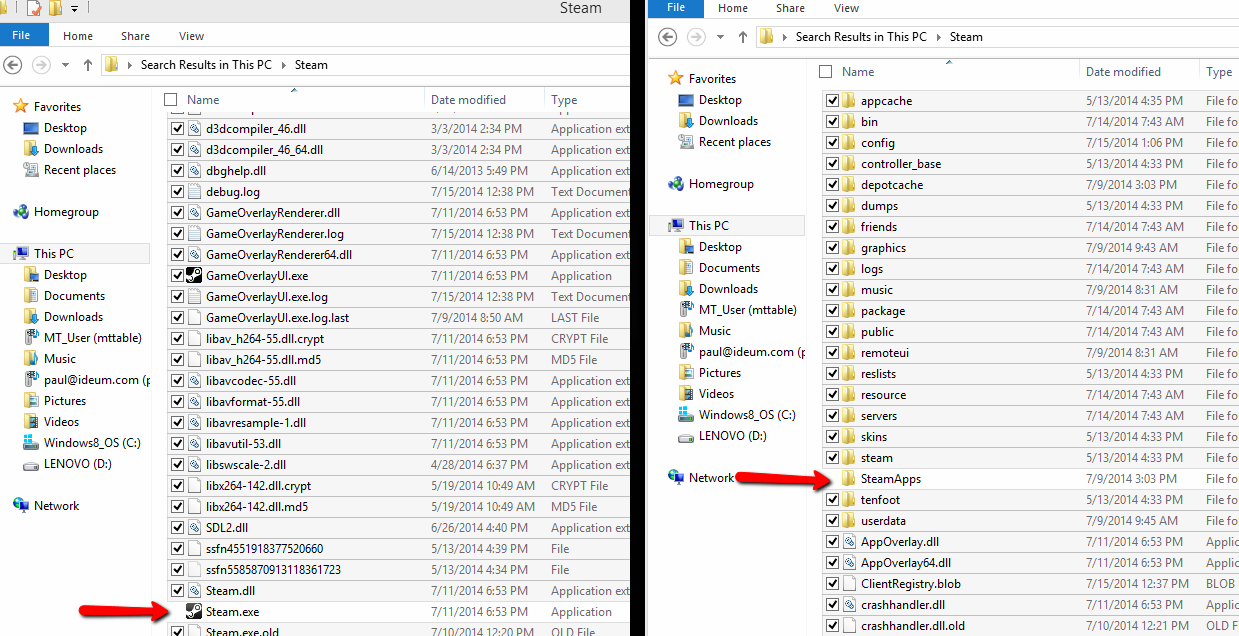This screenshot has width=1239, height=636.
Task: Click the GameOverlayUI.exe Steam icon in left window
Action: (x=195, y=275)
